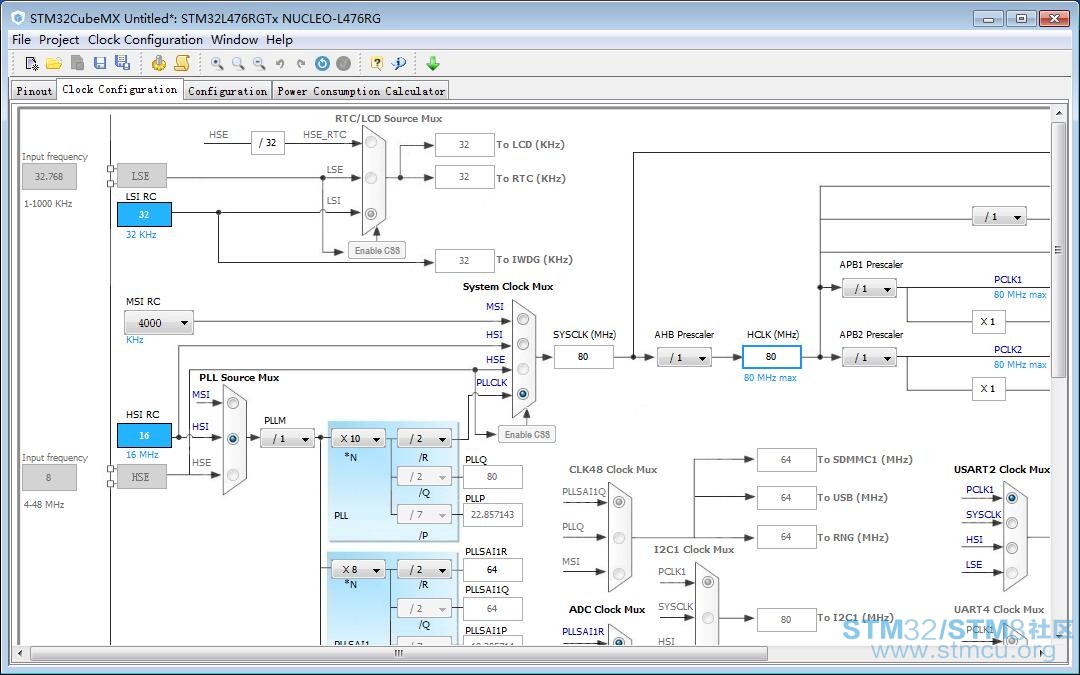
Task: Open the /1 dropdown above APB1 Prescaler
Action: [x=999, y=216]
